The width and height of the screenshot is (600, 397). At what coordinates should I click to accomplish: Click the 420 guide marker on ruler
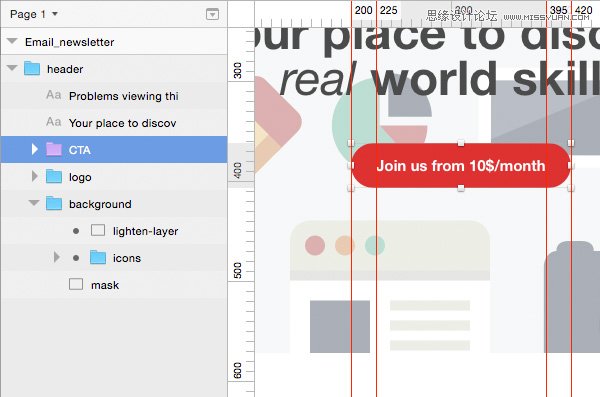click(584, 10)
